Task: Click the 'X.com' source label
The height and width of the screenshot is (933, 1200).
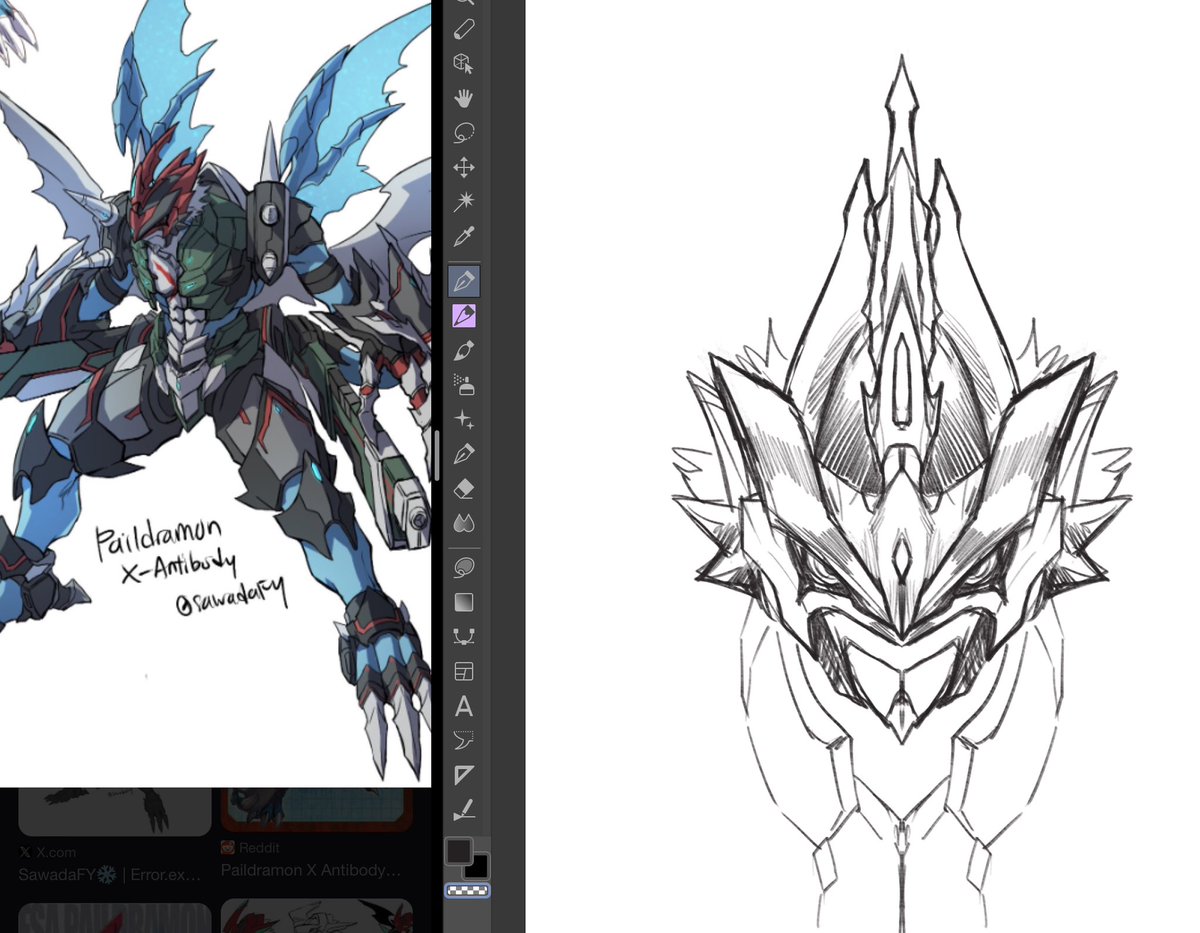Action: pyautogui.click(x=56, y=852)
